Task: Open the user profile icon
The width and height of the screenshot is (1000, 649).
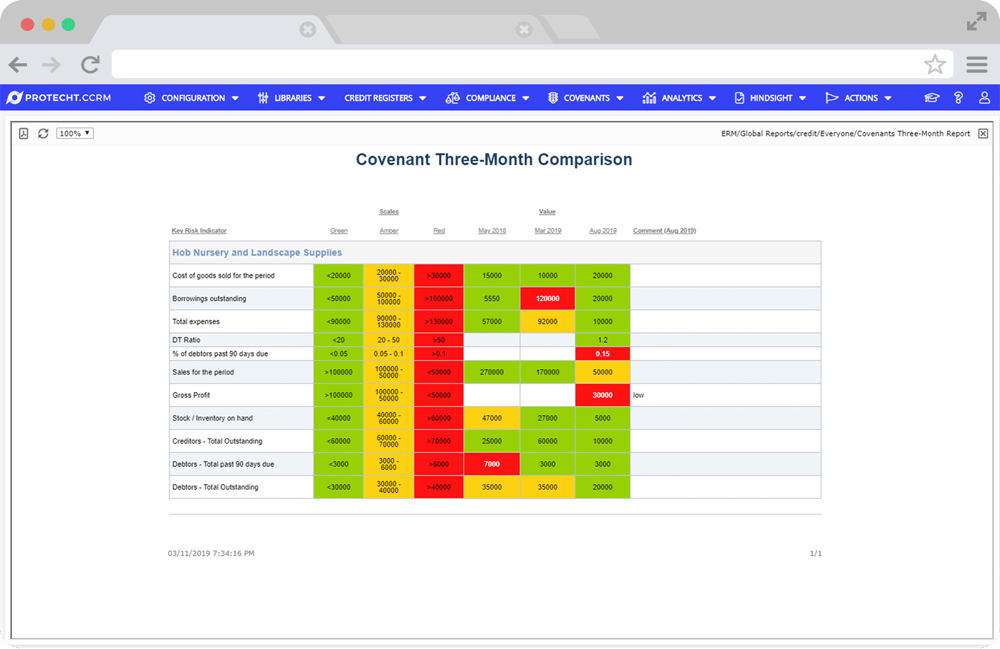Action: tap(984, 98)
